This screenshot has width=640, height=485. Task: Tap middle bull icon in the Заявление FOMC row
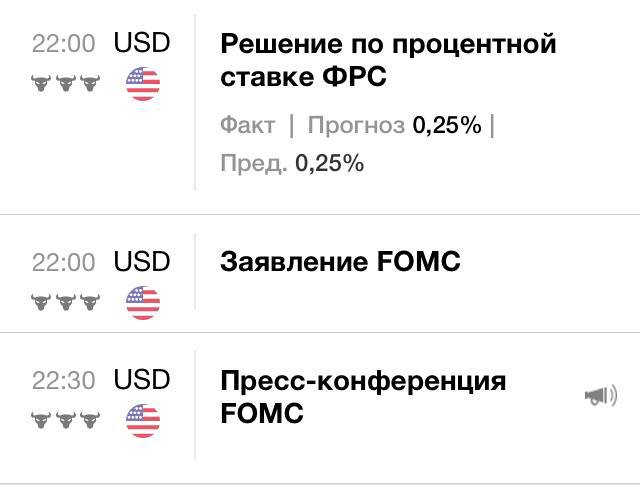66,303
